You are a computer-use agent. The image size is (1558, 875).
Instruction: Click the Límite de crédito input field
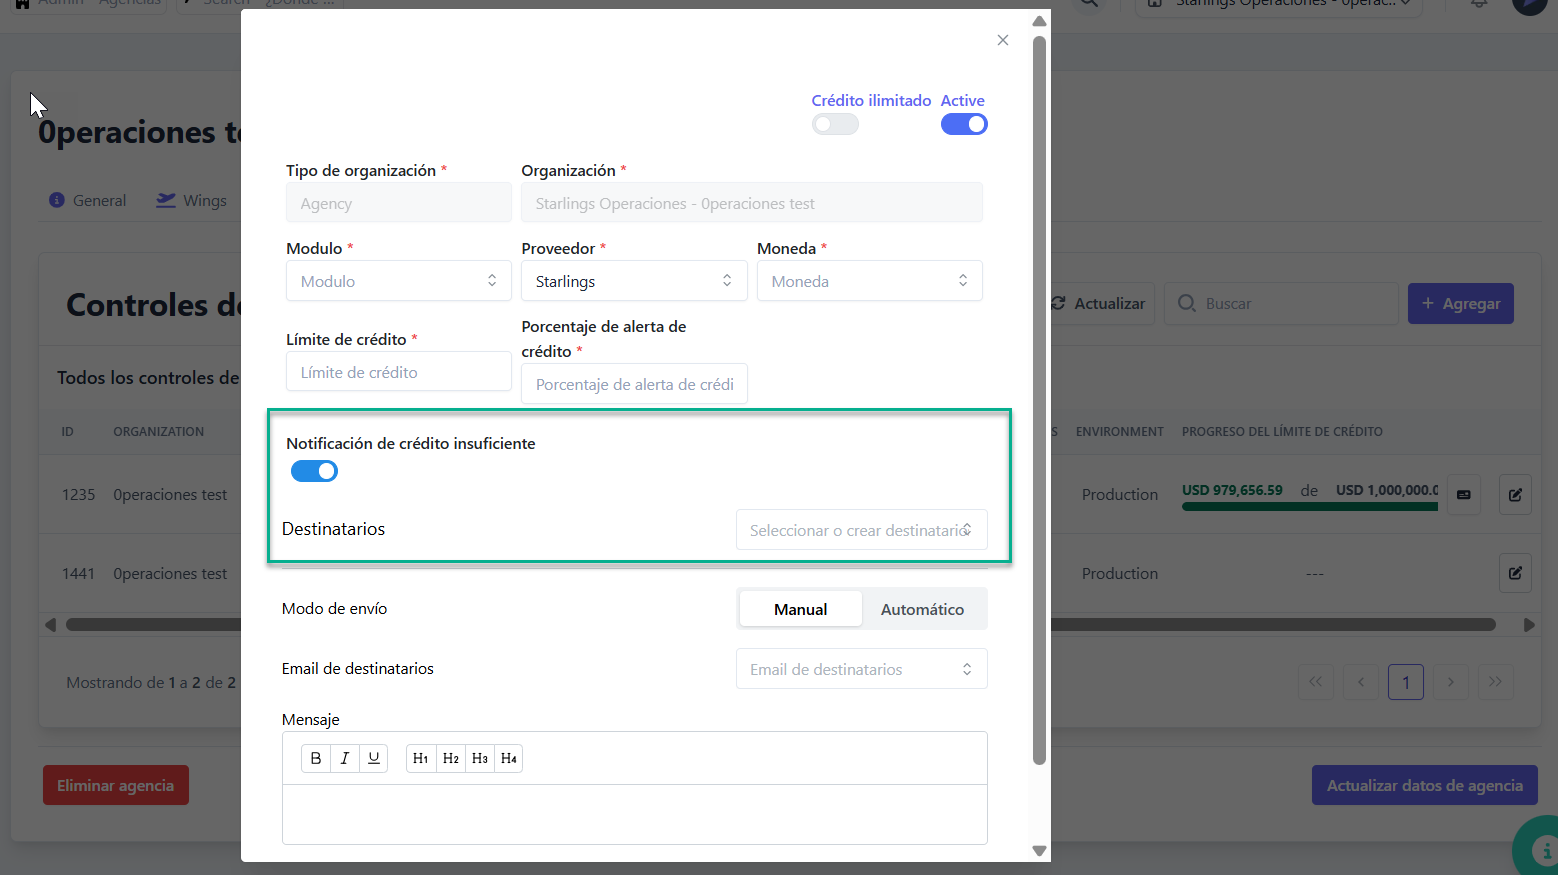pyautogui.click(x=398, y=372)
